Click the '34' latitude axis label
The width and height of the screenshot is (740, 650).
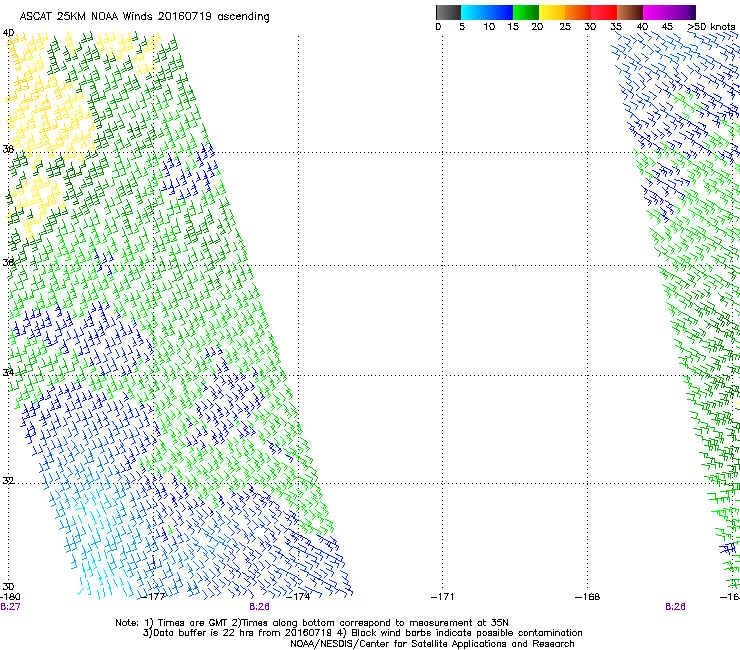click(8, 372)
